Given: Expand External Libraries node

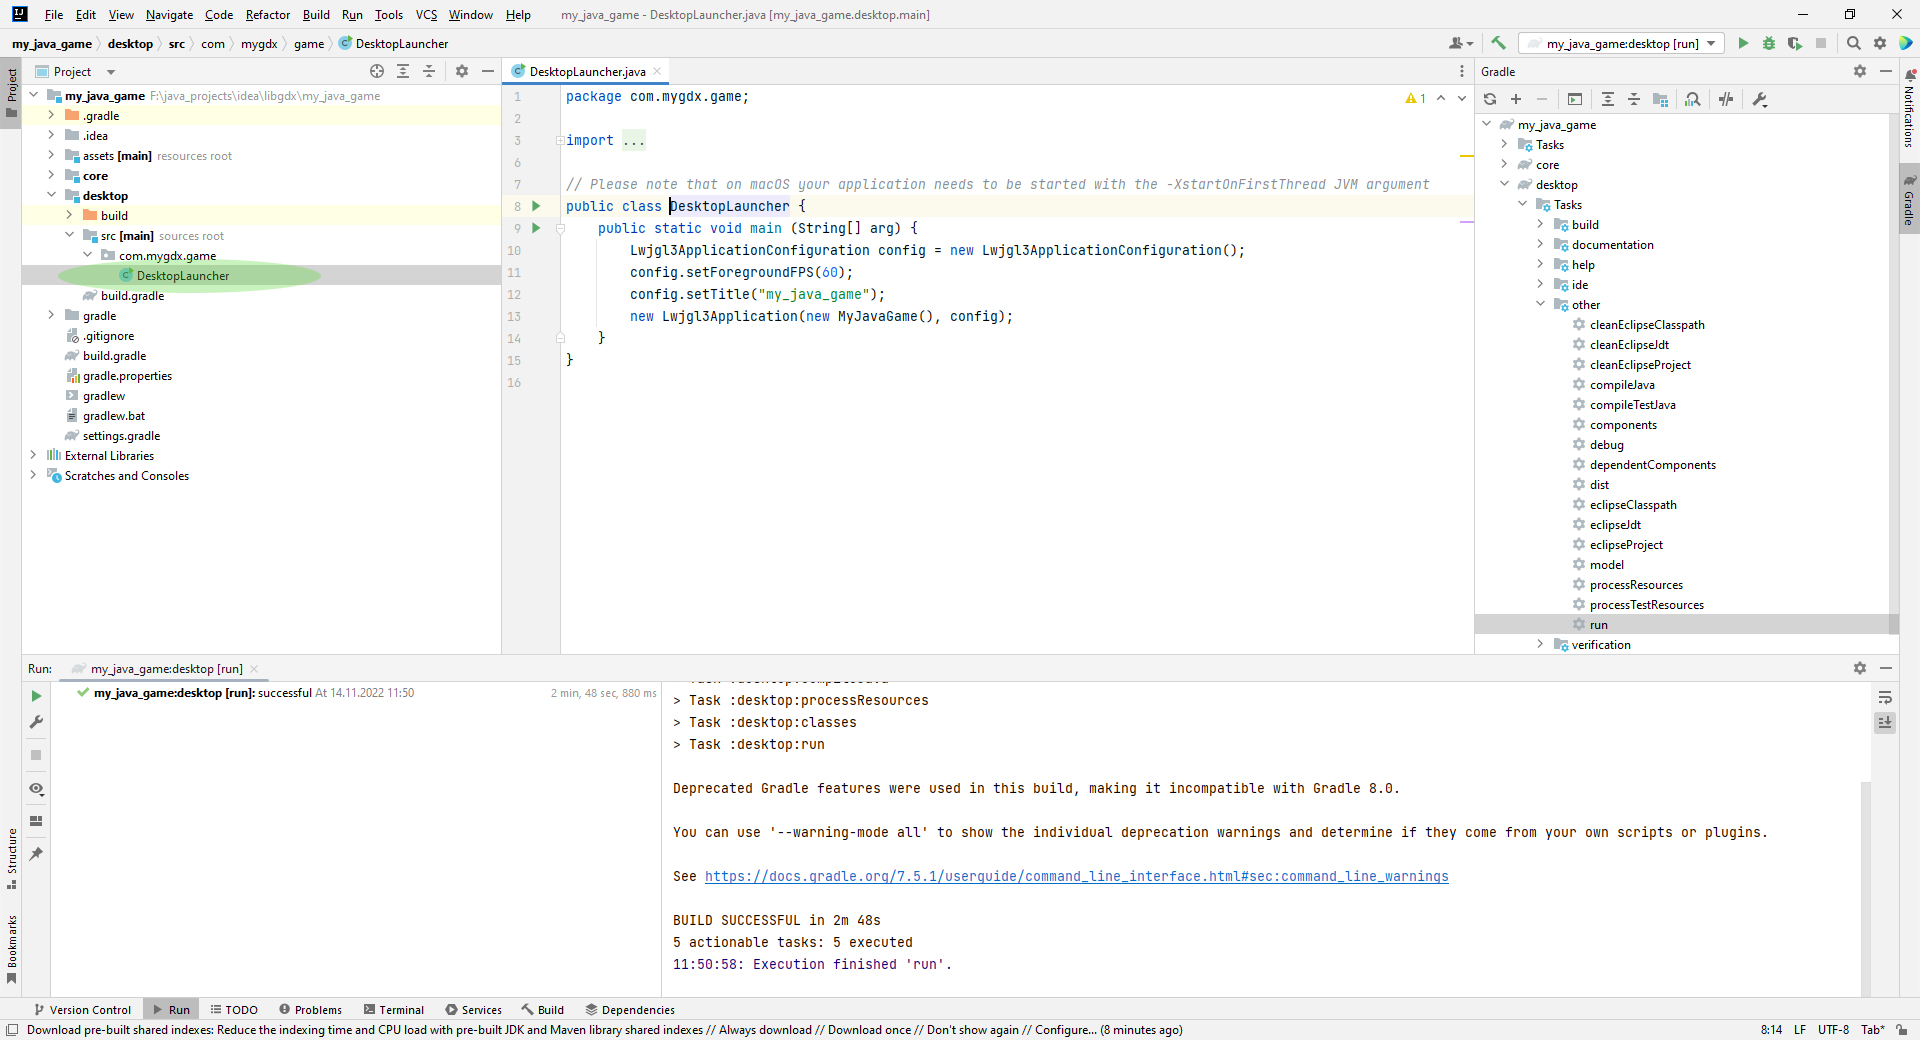Looking at the screenshot, I should coord(33,455).
